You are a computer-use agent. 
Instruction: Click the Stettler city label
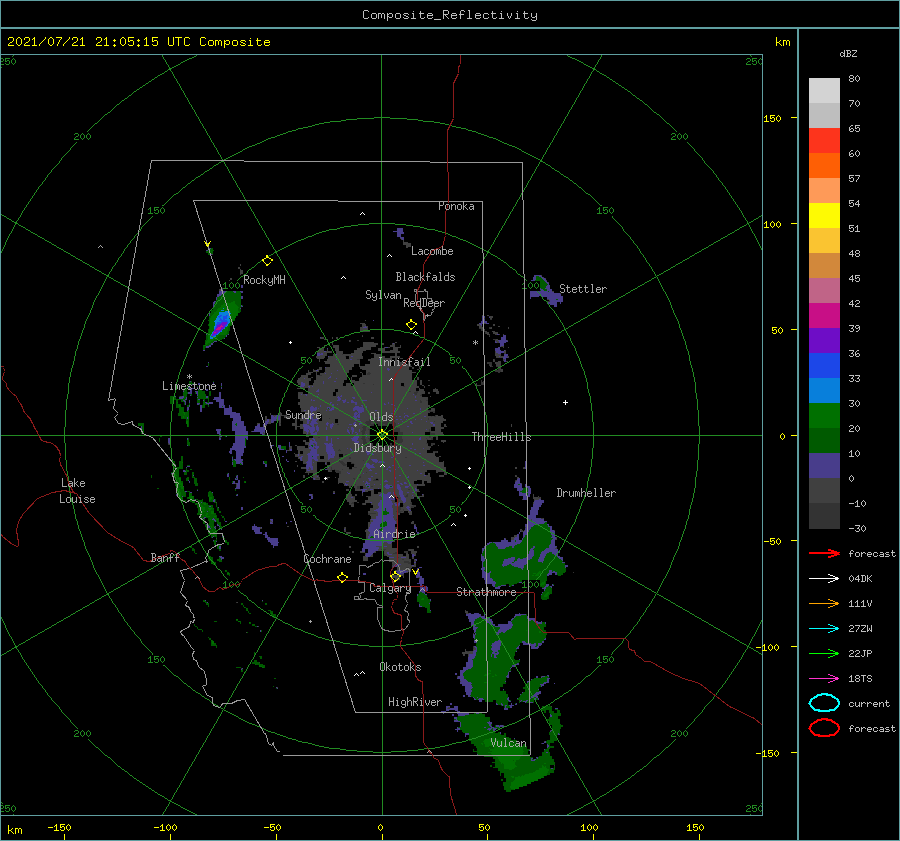click(x=583, y=289)
